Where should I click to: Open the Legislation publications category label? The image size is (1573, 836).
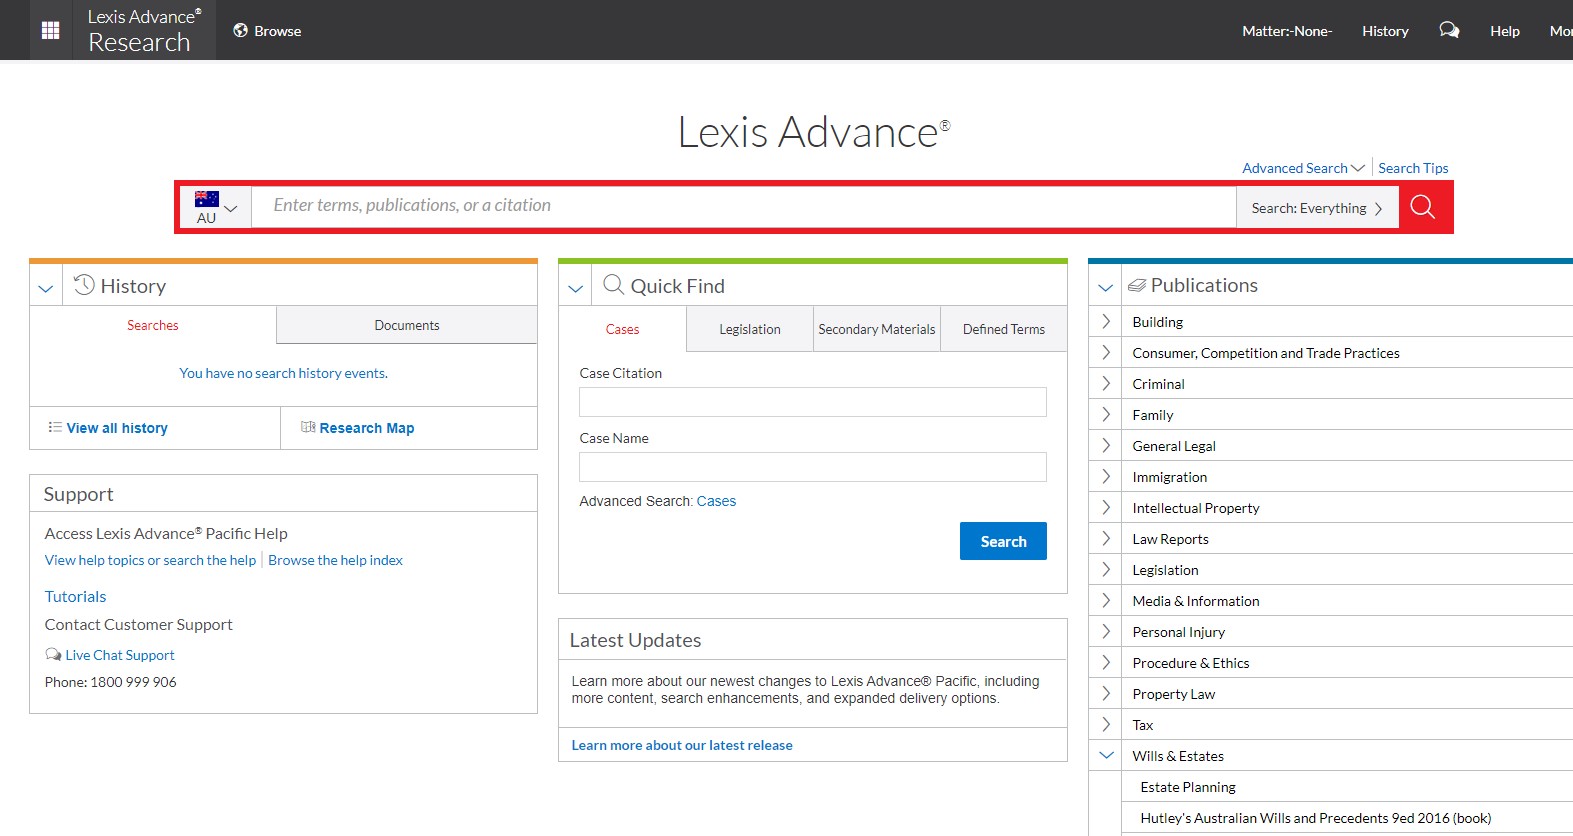1165,570
